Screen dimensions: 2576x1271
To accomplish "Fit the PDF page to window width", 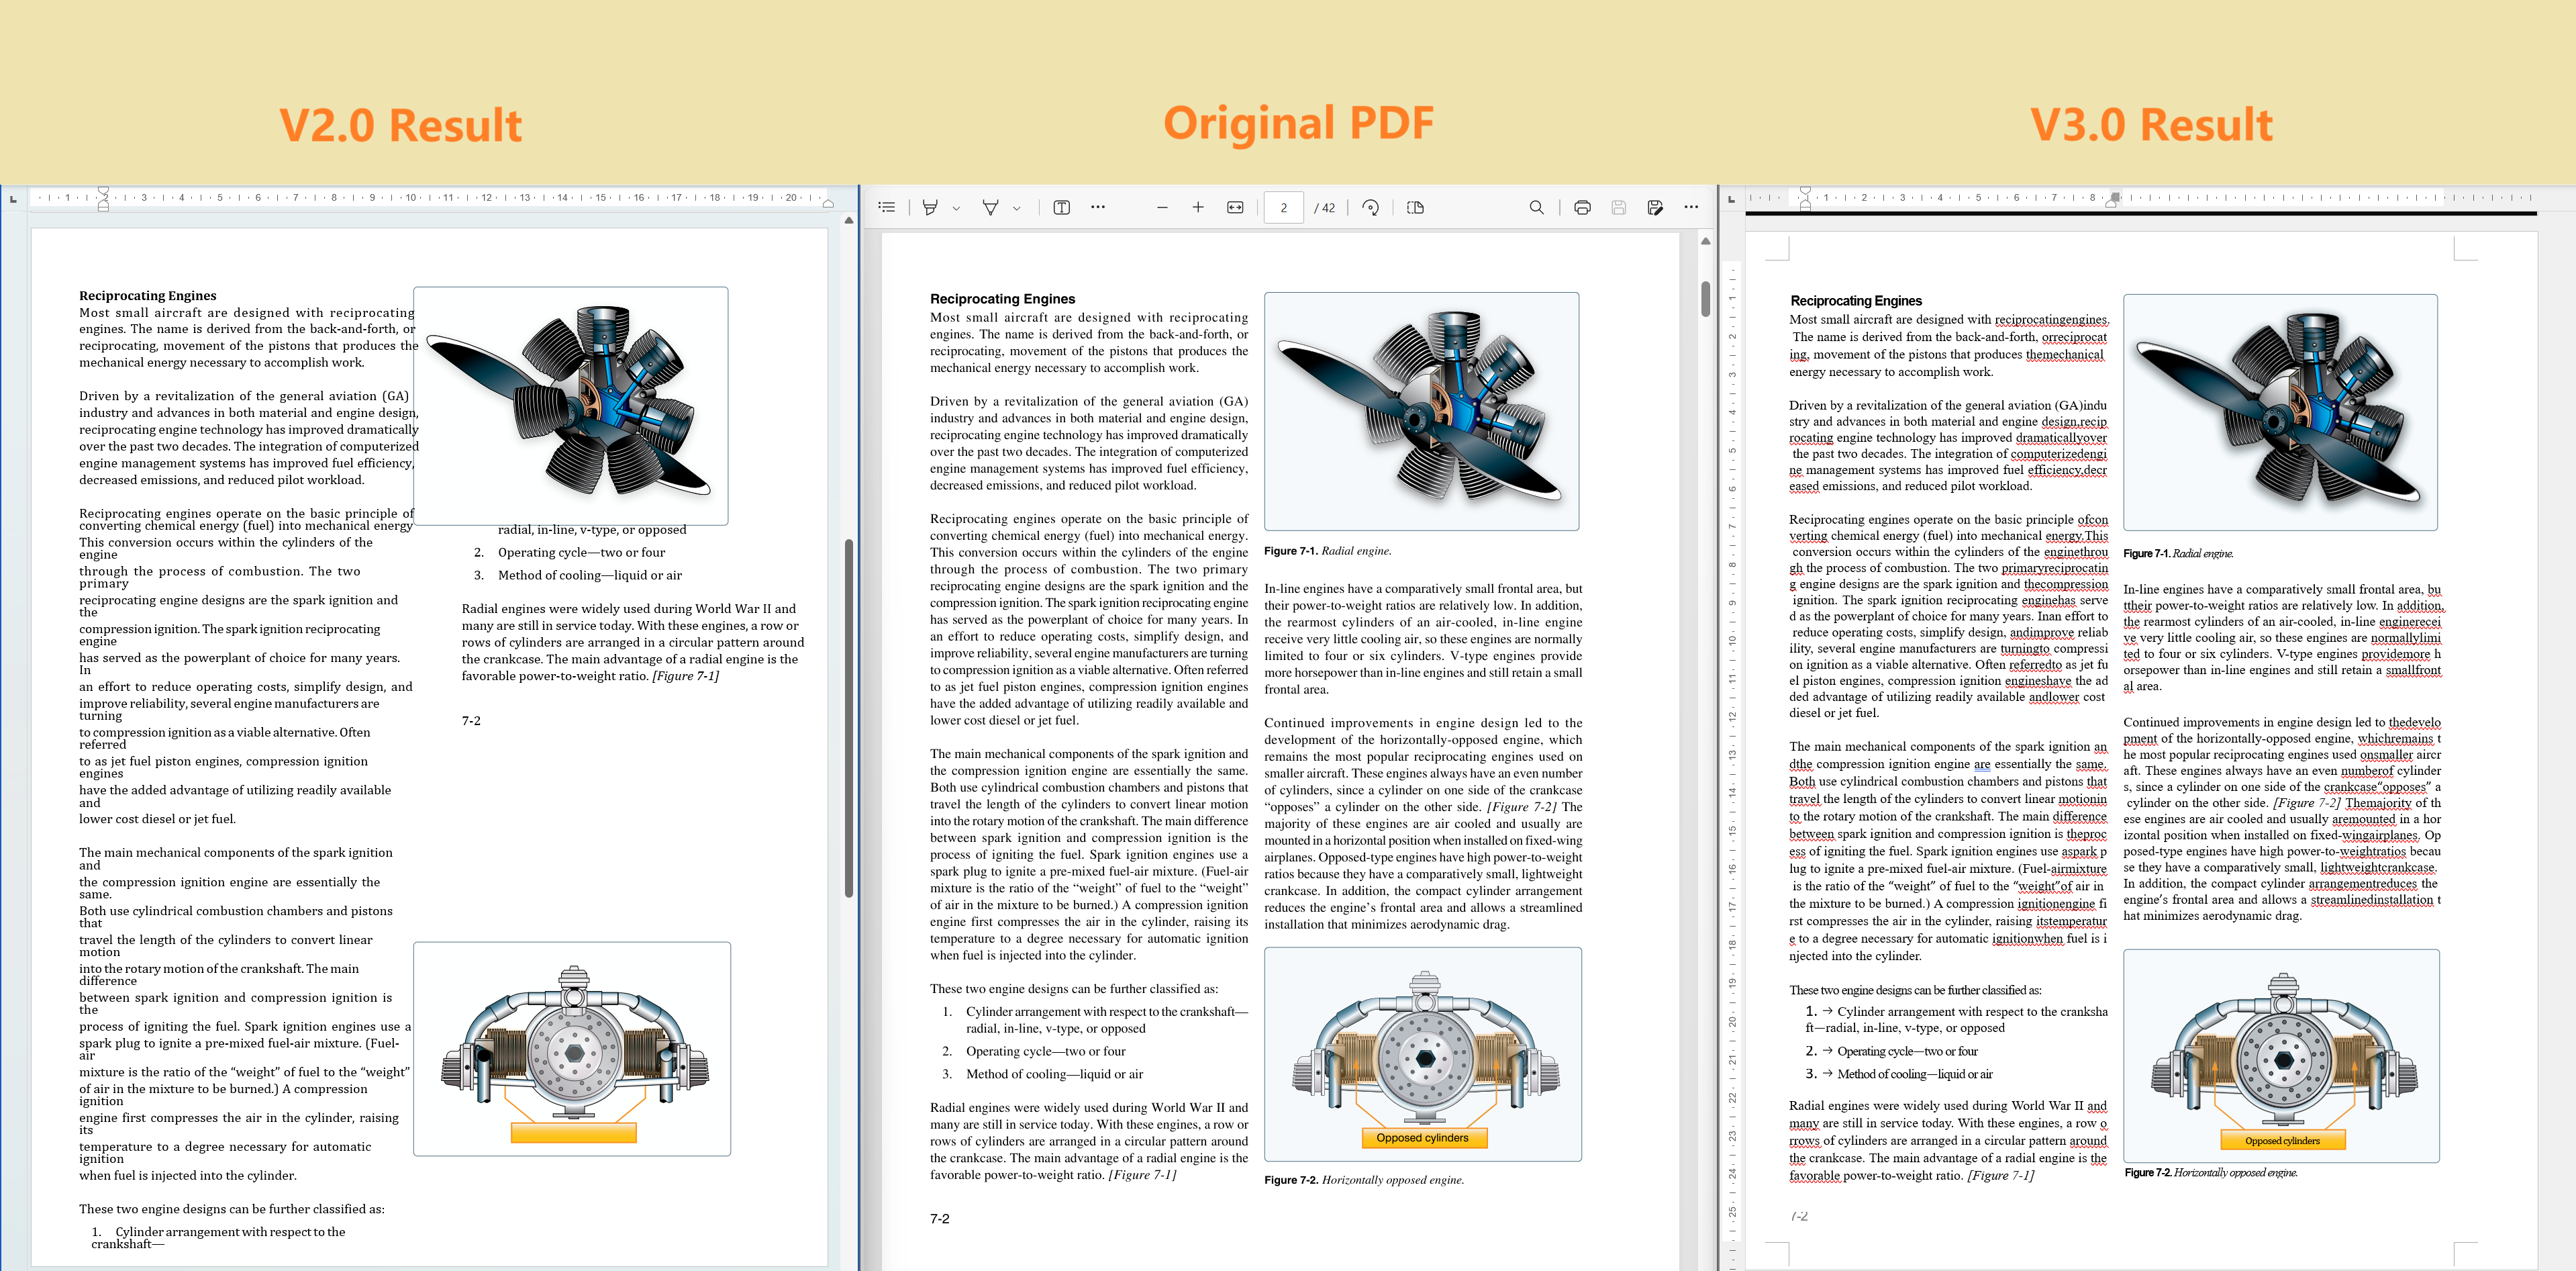I will pos(1236,207).
